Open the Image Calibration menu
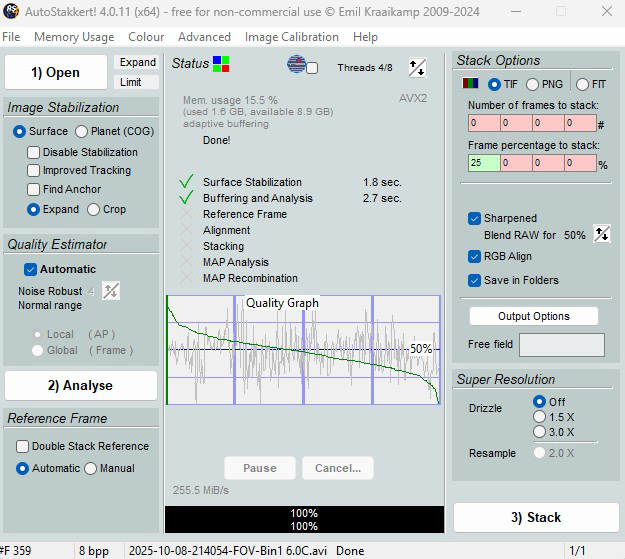 coord(291,37)
